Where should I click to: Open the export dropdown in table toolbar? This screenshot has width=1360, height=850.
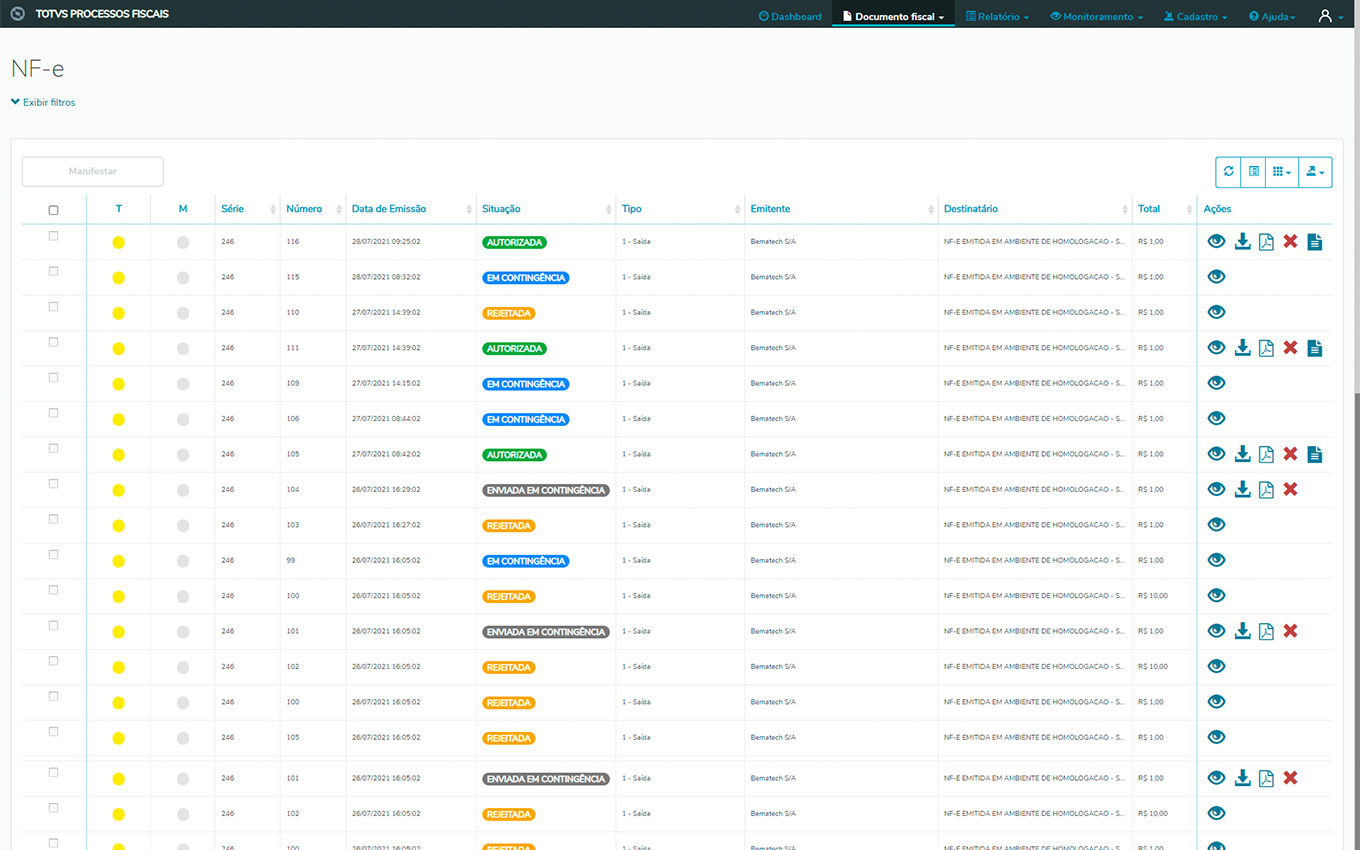1314,172
